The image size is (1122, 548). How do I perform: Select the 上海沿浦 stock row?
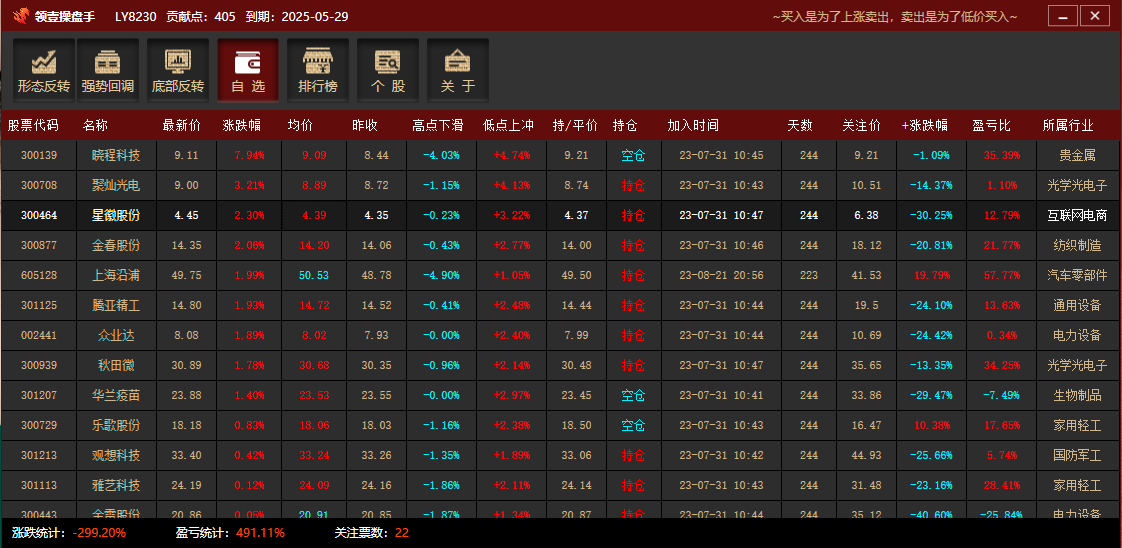point(116,276)
